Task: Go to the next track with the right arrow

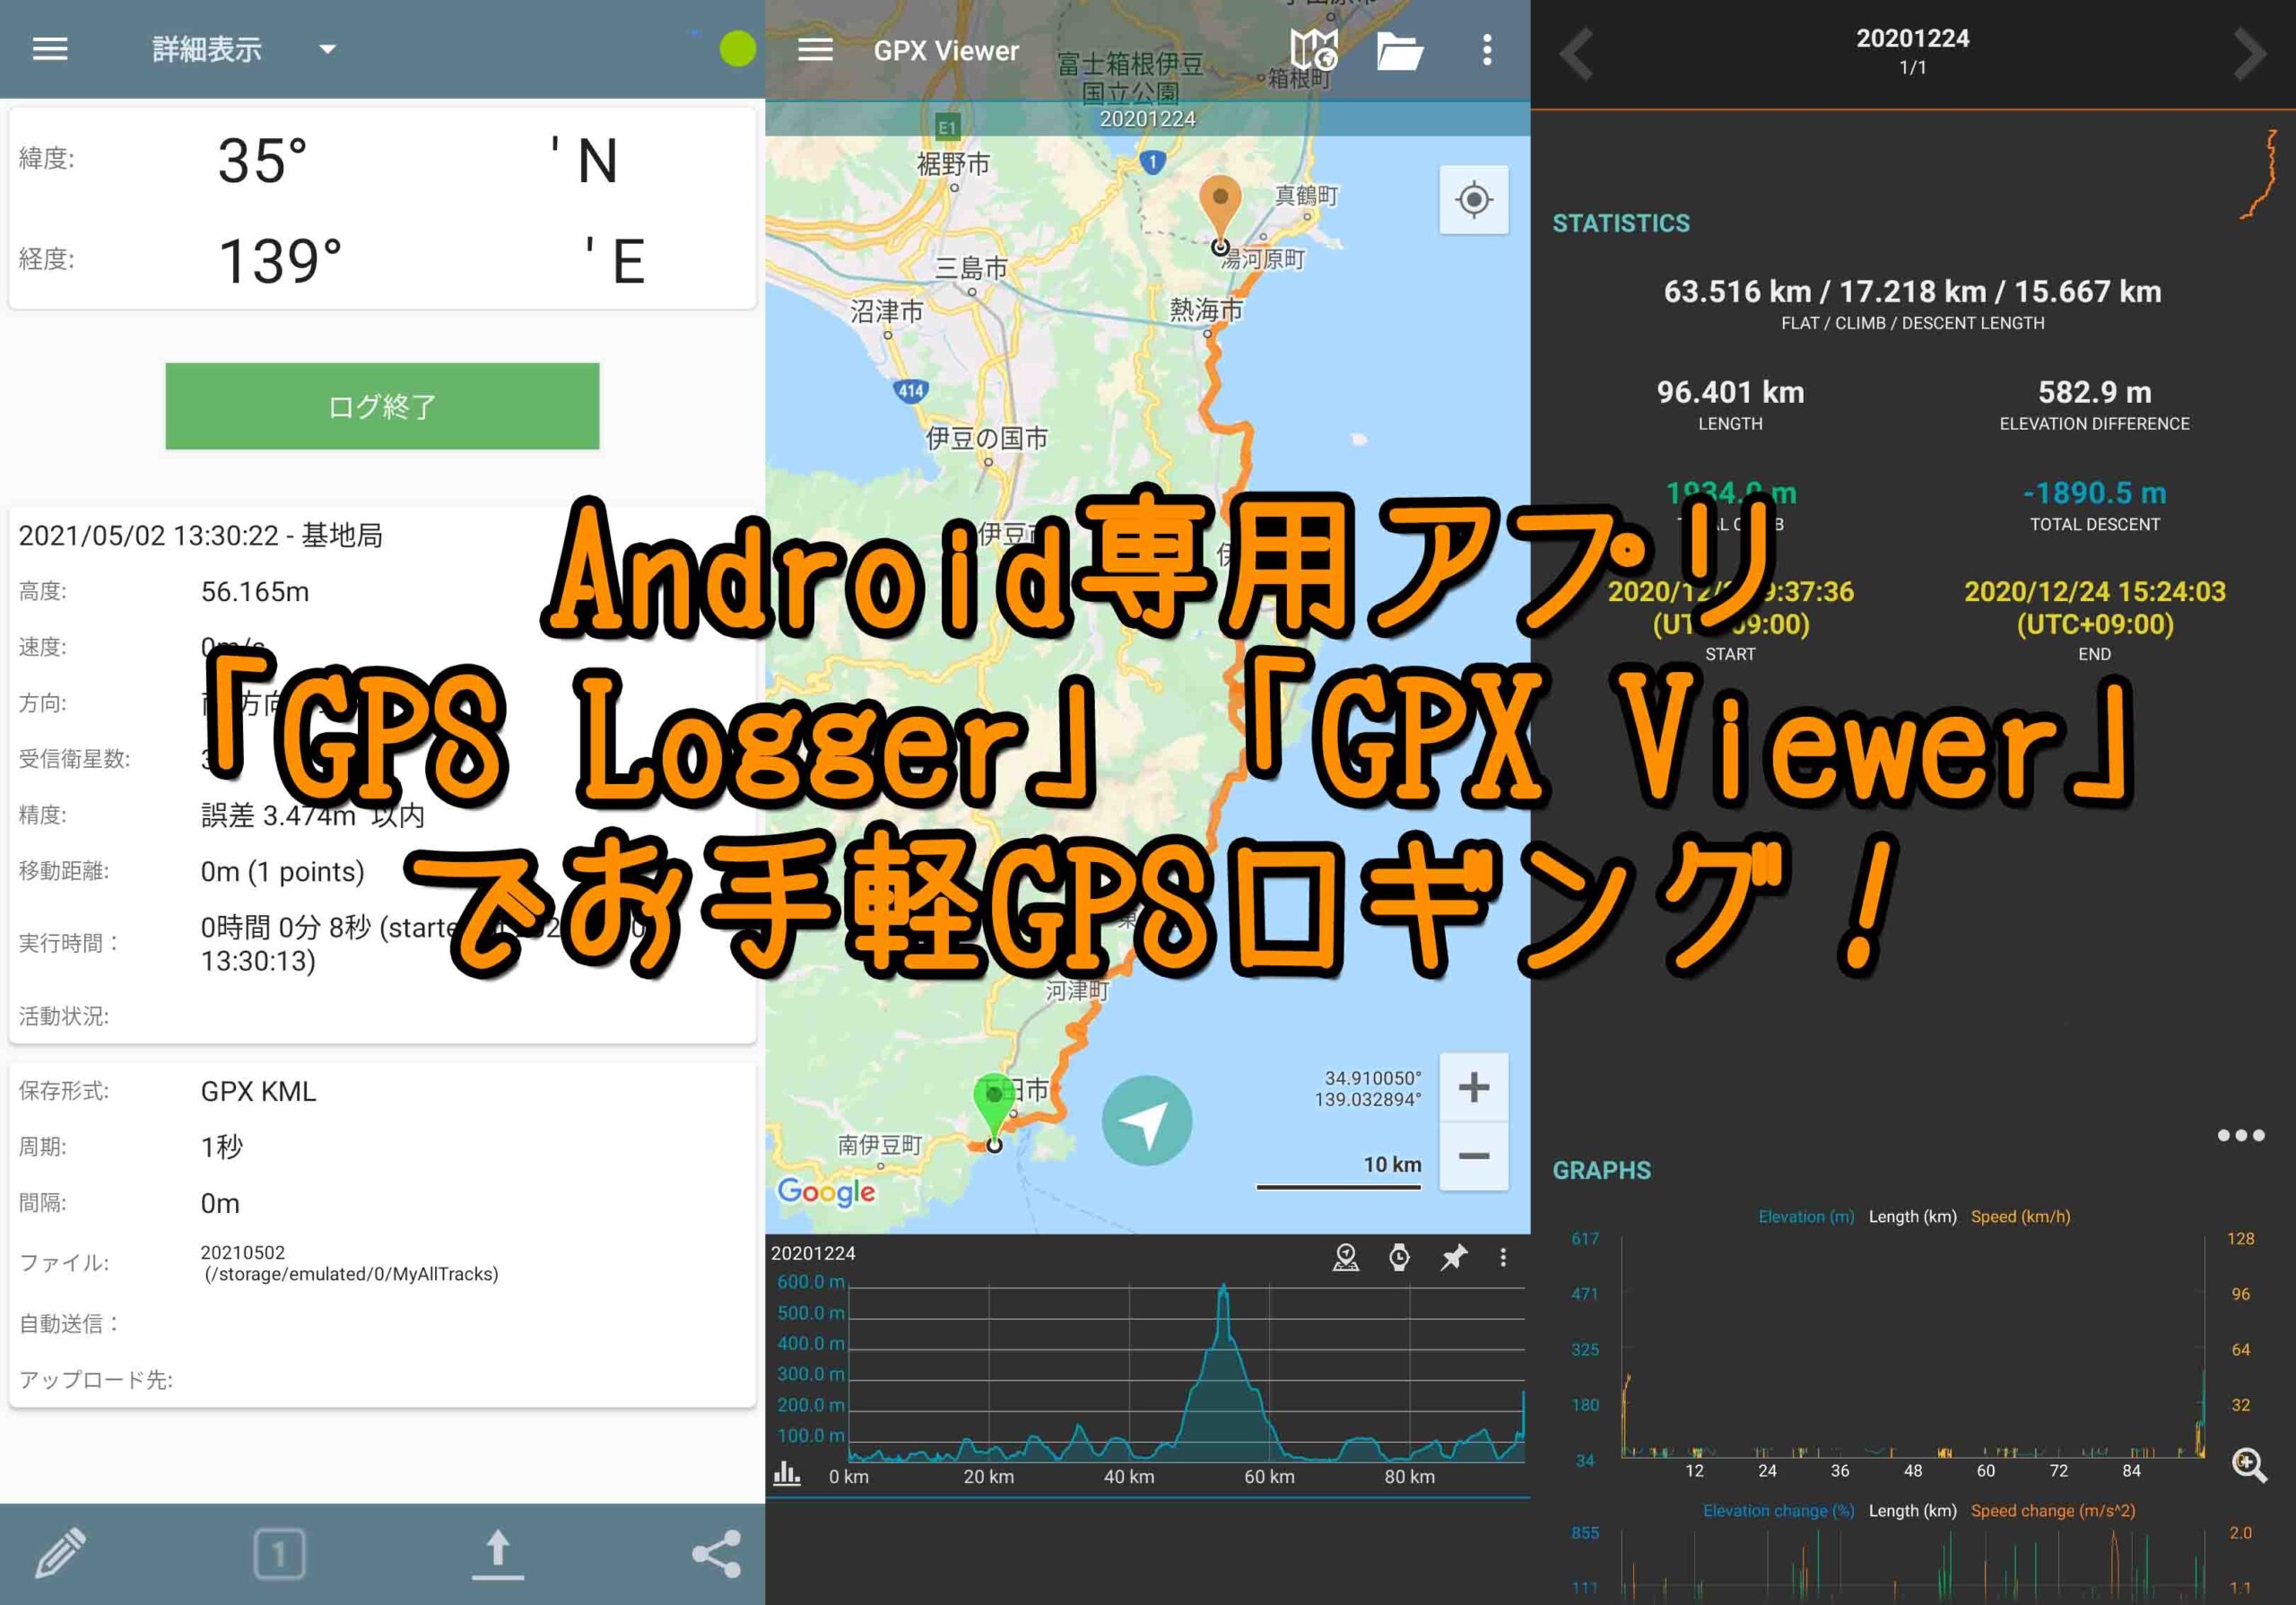Action: [2250, 52]
